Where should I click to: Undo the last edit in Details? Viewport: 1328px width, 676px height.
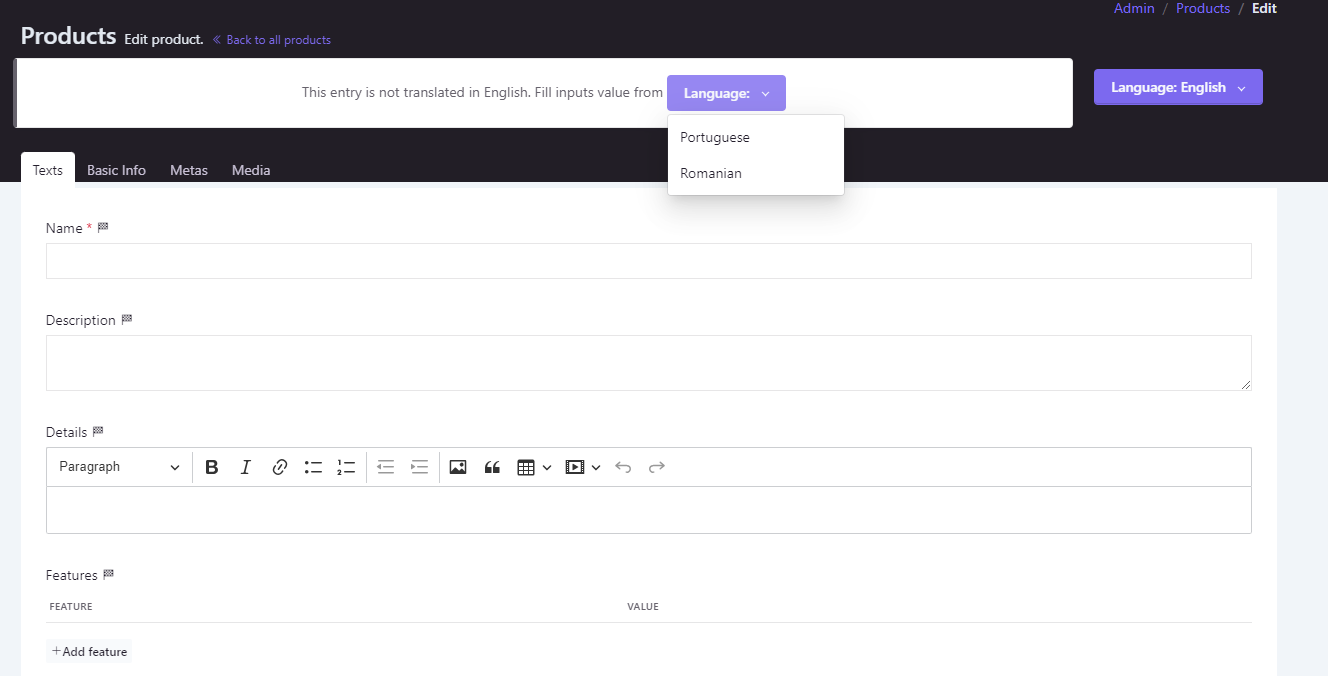623,466
